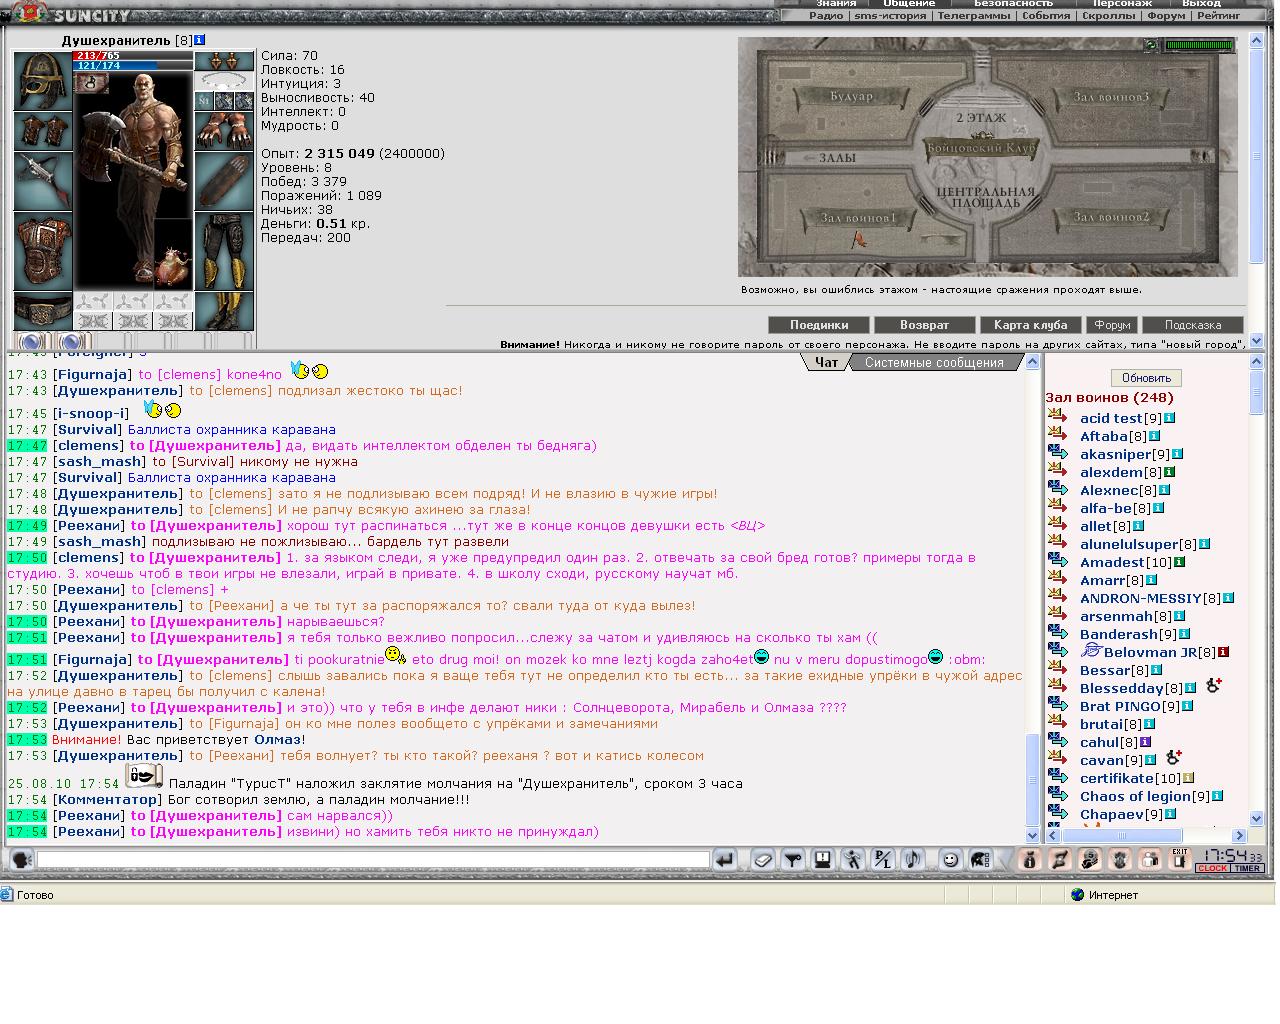Click the boots equipment slot
The height and width of the screenshot is (1024, 1280).
pyautogui.click(x=224, y=311)
